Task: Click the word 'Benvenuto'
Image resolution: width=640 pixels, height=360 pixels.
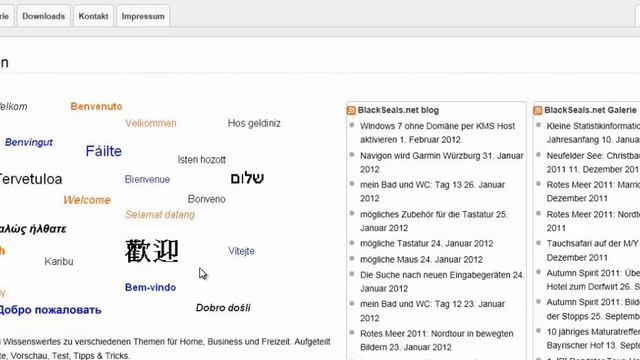Action: (x=96, y=107)
